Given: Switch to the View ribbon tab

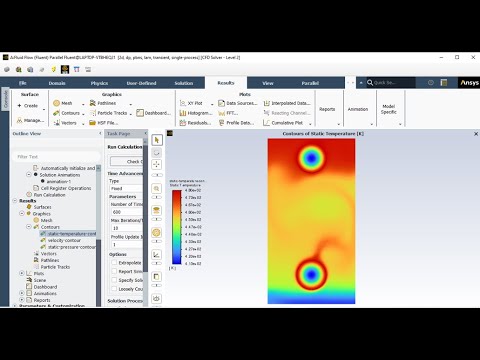Looking at the screenshot, I should tap(268, 83).
